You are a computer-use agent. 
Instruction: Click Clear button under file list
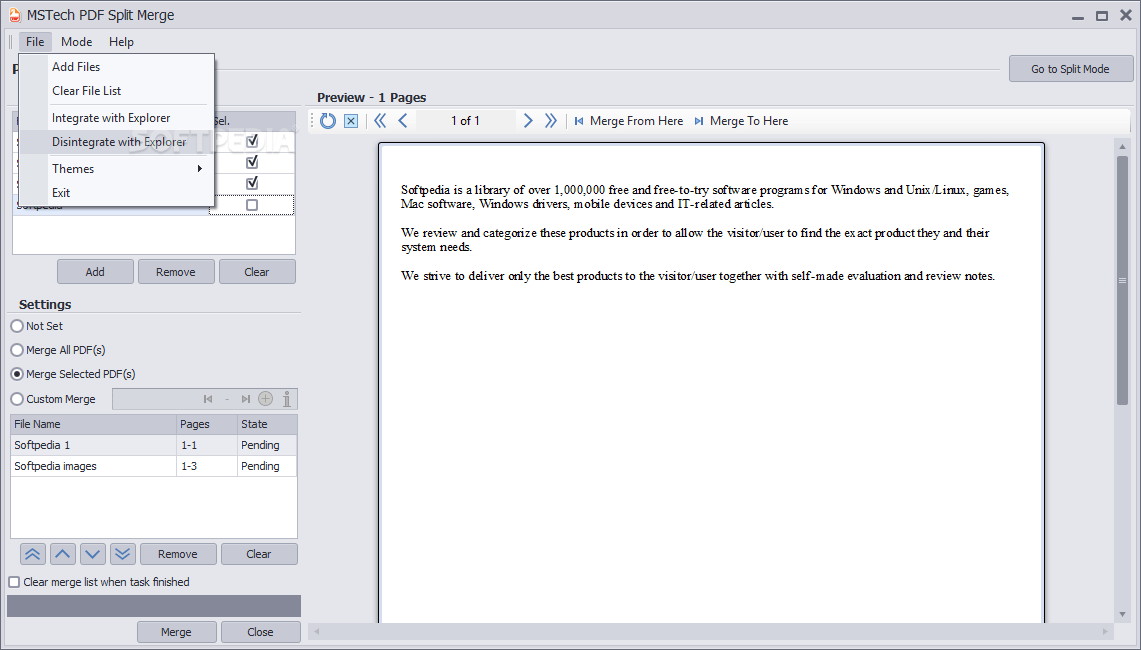257,272
